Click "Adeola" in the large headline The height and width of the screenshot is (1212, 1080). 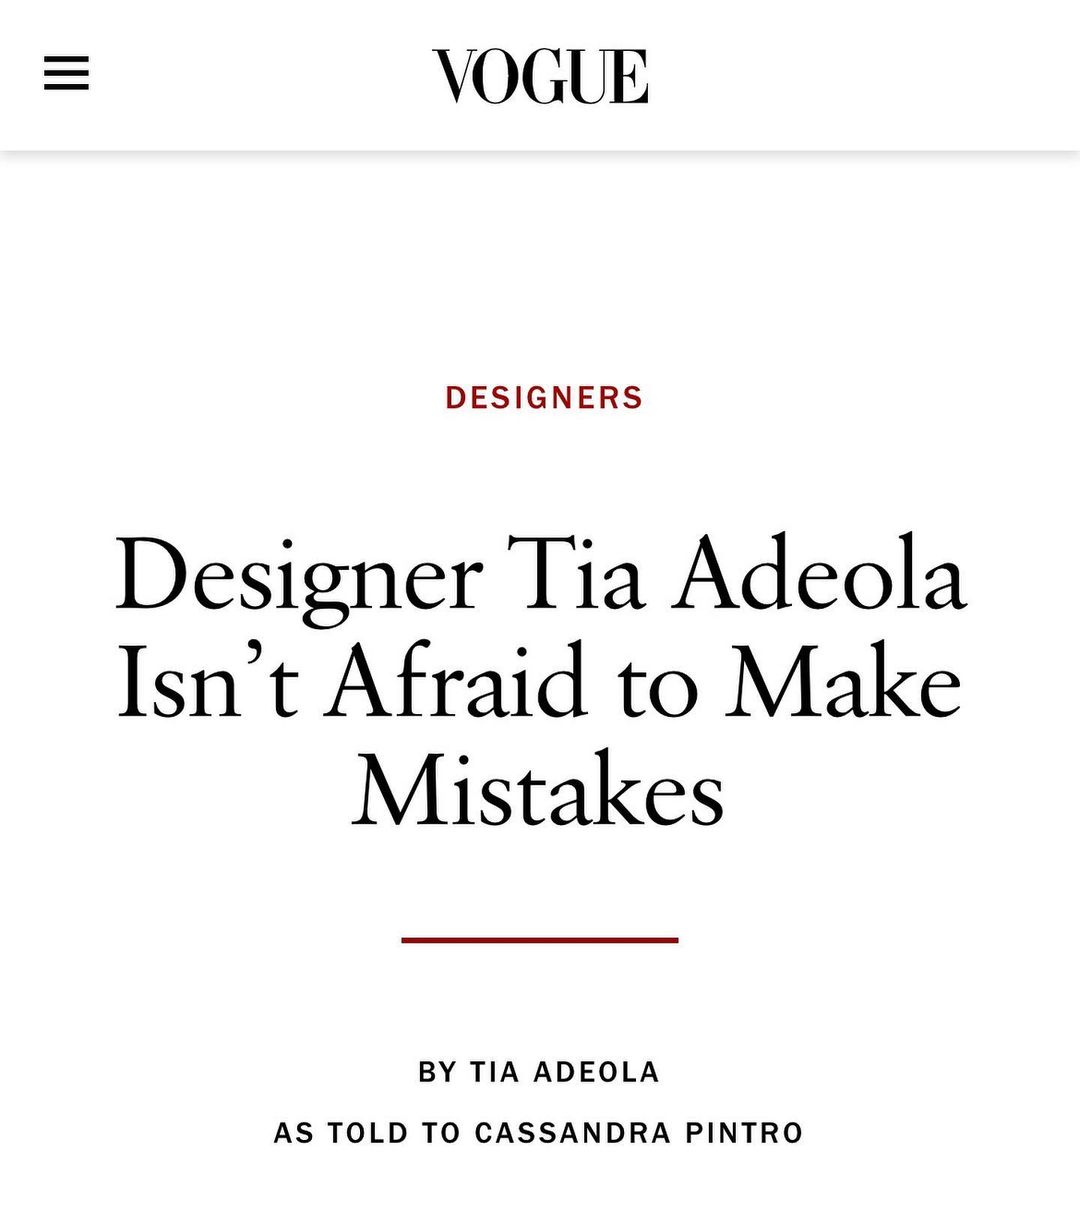point(818,577)
